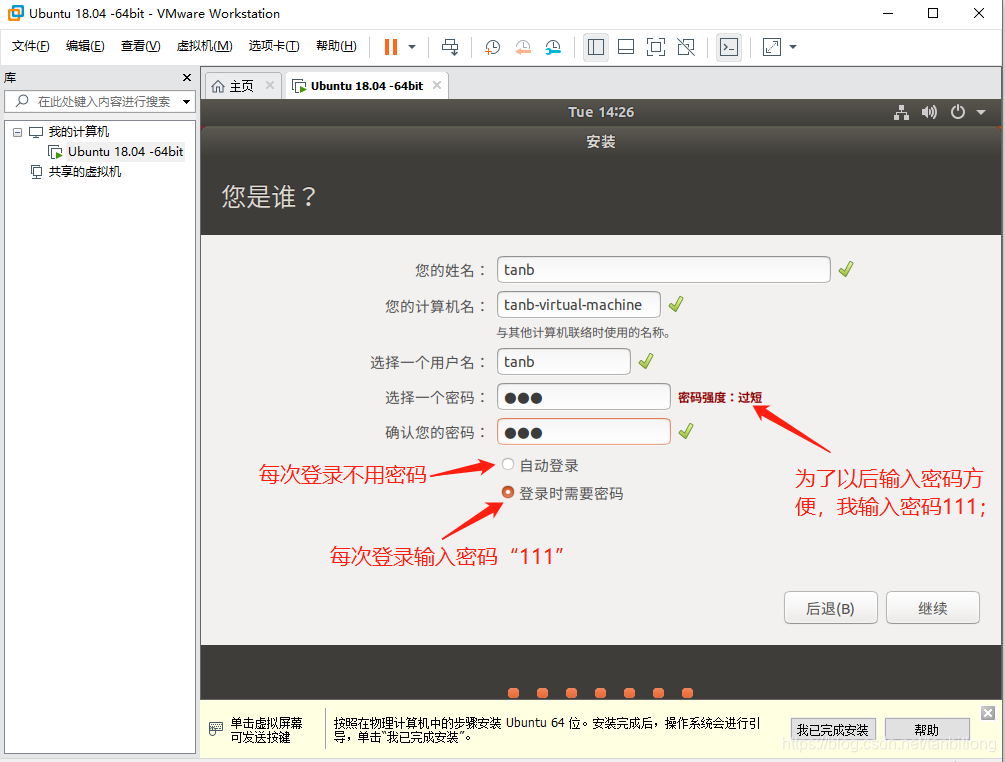Click the network icon on Ubuntu's top bar
Image resolution: width=1005 pixels, height=762 pixels.
(x=901, y=112)
